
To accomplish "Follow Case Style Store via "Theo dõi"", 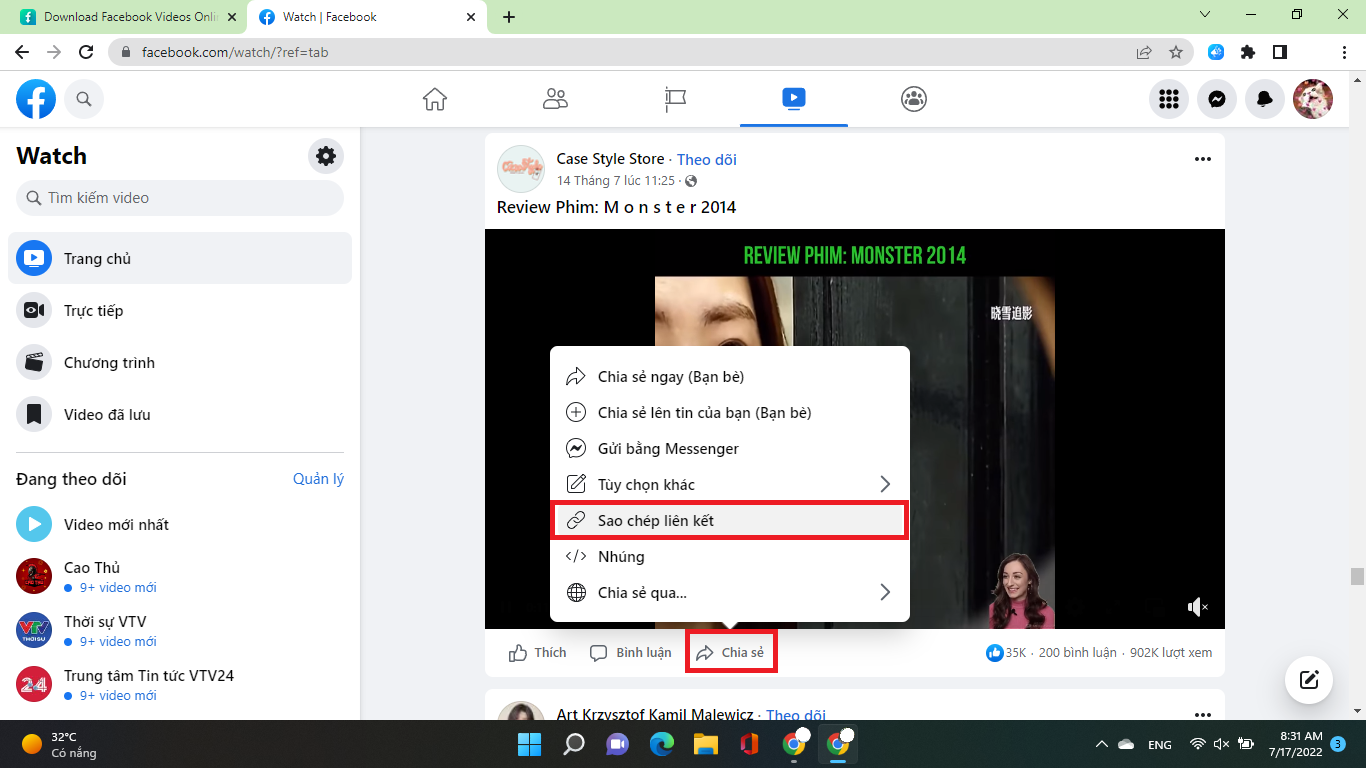I will (705, 159).
